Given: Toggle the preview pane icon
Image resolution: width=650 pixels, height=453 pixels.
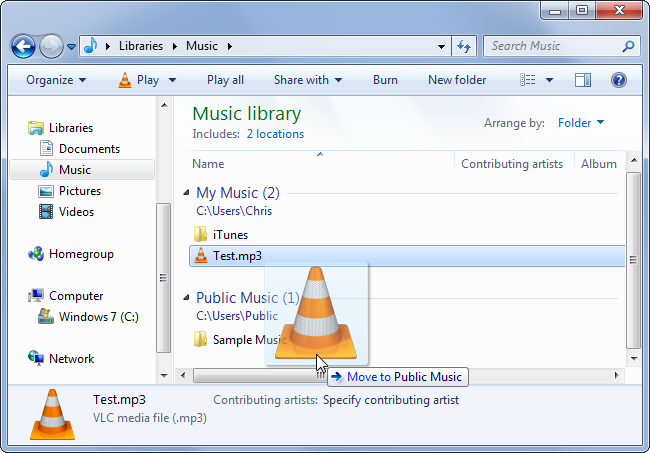Looking at the screenshot, I should coord(583,80).
